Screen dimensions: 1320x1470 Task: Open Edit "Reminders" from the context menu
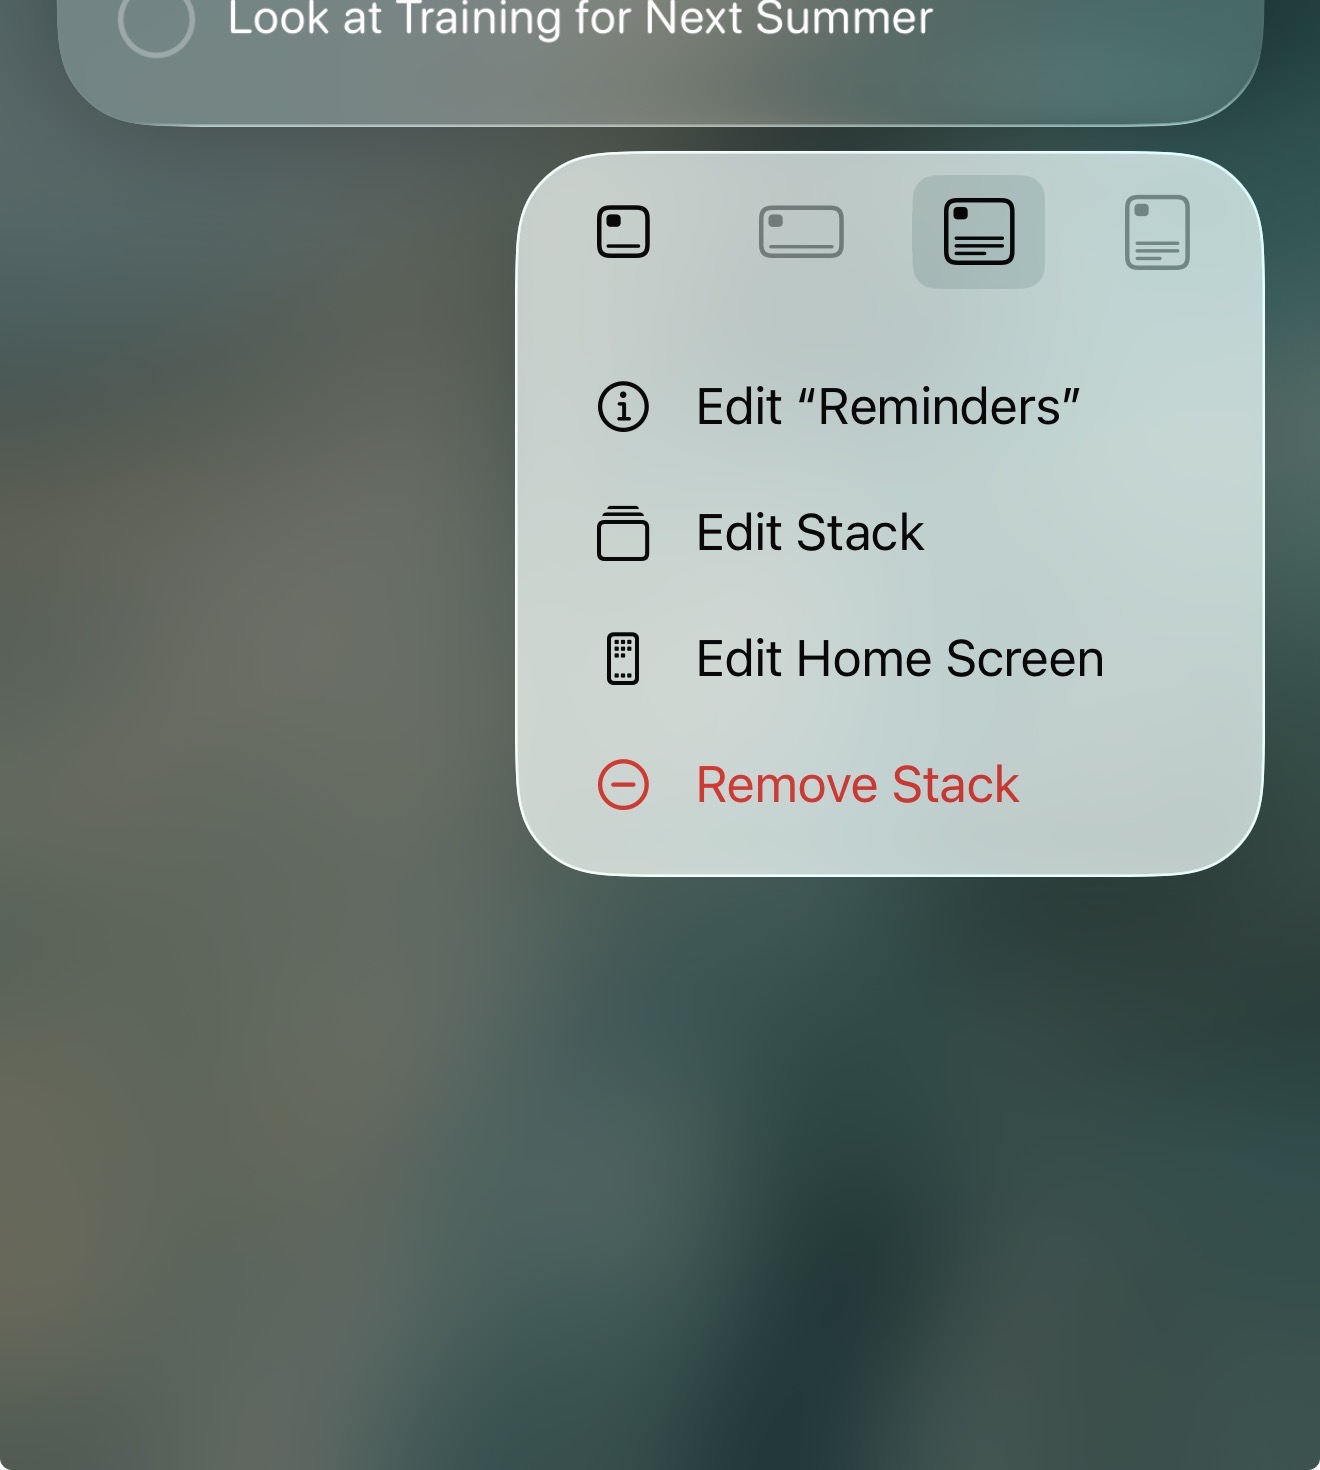click(x=888, y=407)
